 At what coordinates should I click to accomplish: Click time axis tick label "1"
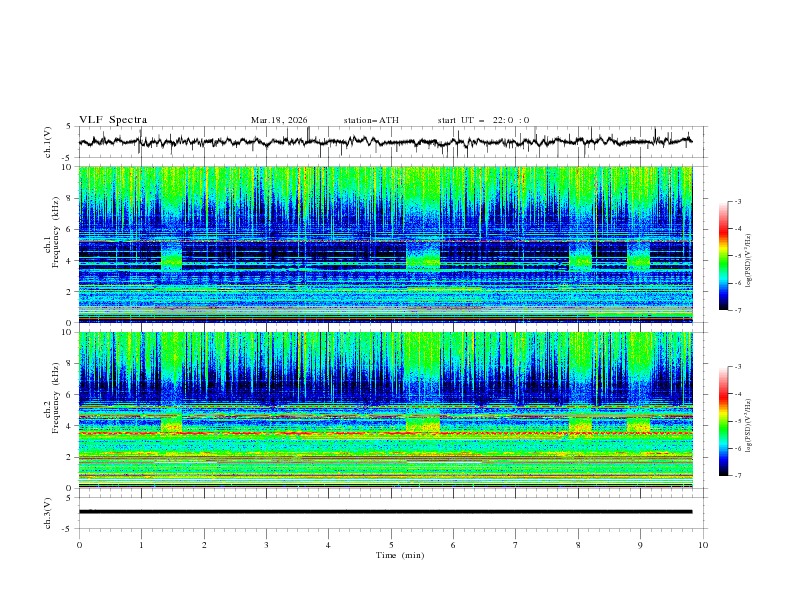[141, 545]
